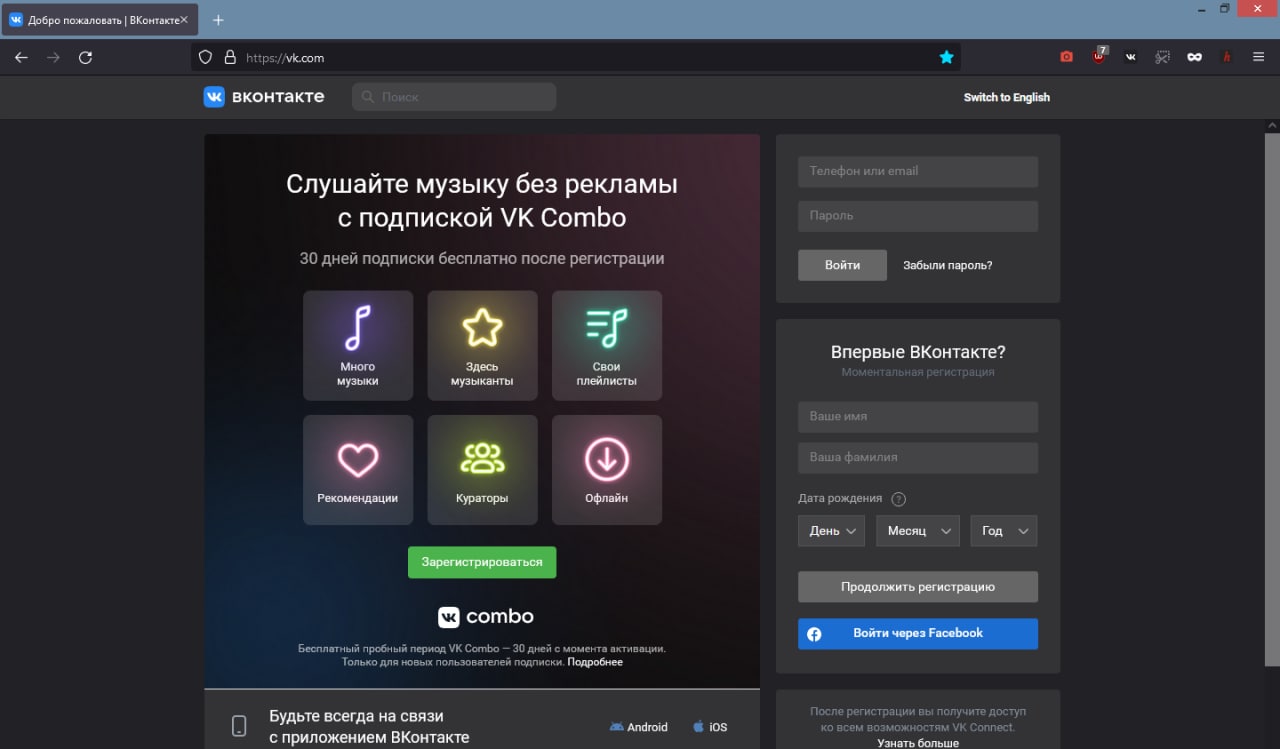Image resolution: width=1280 pixels, height=749 pixels.
Task: Click the 'Много музыки' note tile
Action: (x=358, y=345)
